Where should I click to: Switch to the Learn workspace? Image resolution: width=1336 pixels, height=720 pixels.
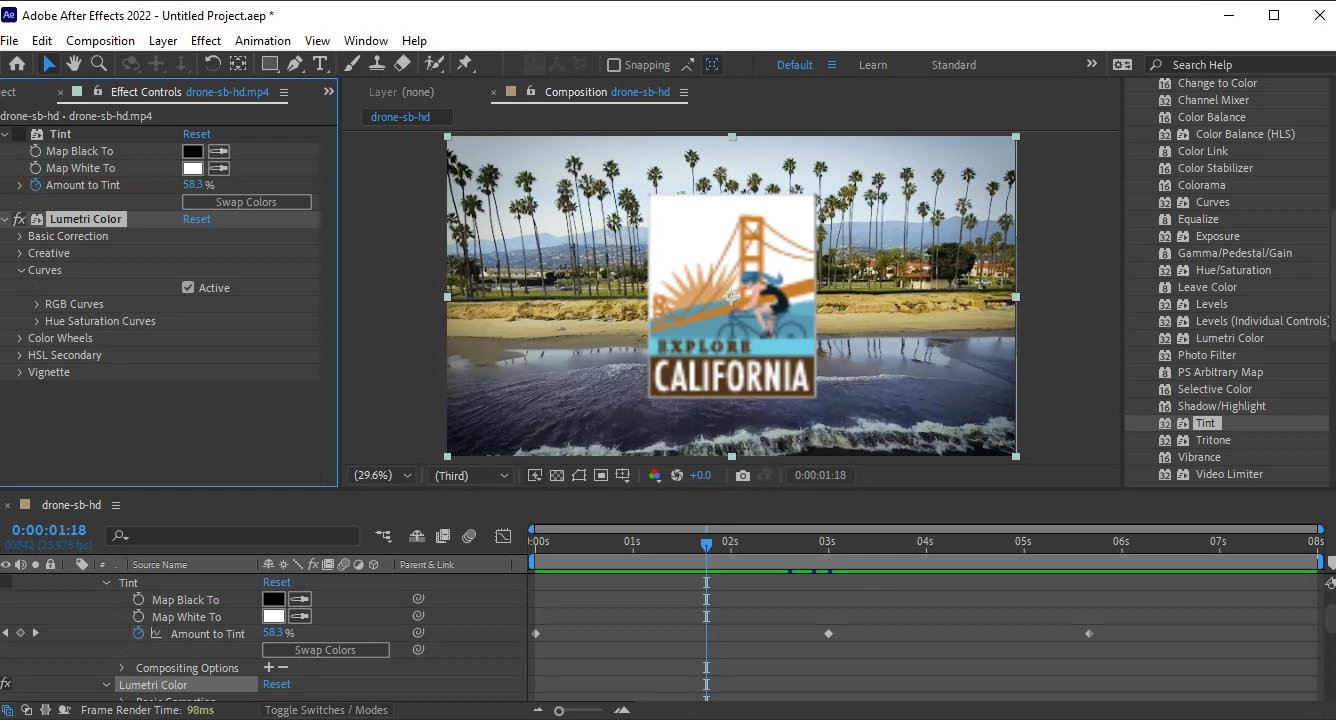[x=872, y=65]
